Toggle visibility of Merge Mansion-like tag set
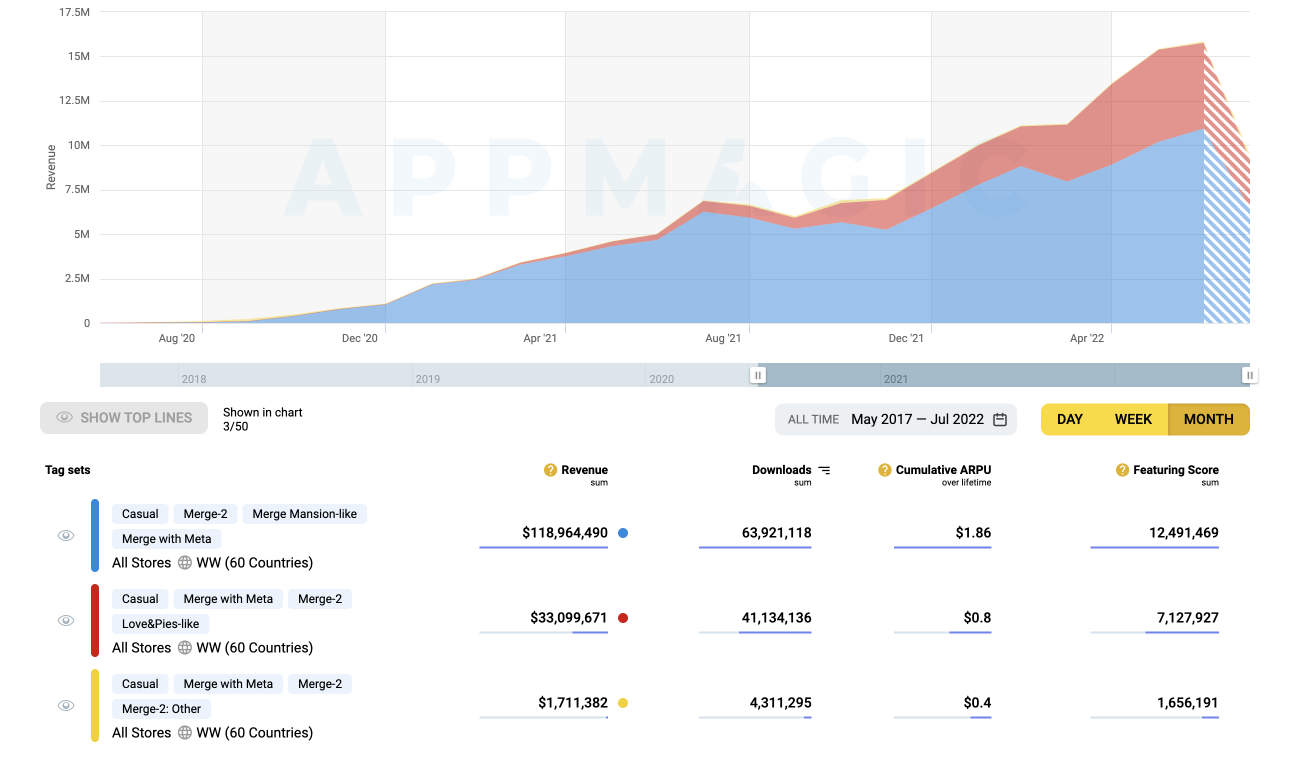1291x759 pixels. click(x=66, y=536)
